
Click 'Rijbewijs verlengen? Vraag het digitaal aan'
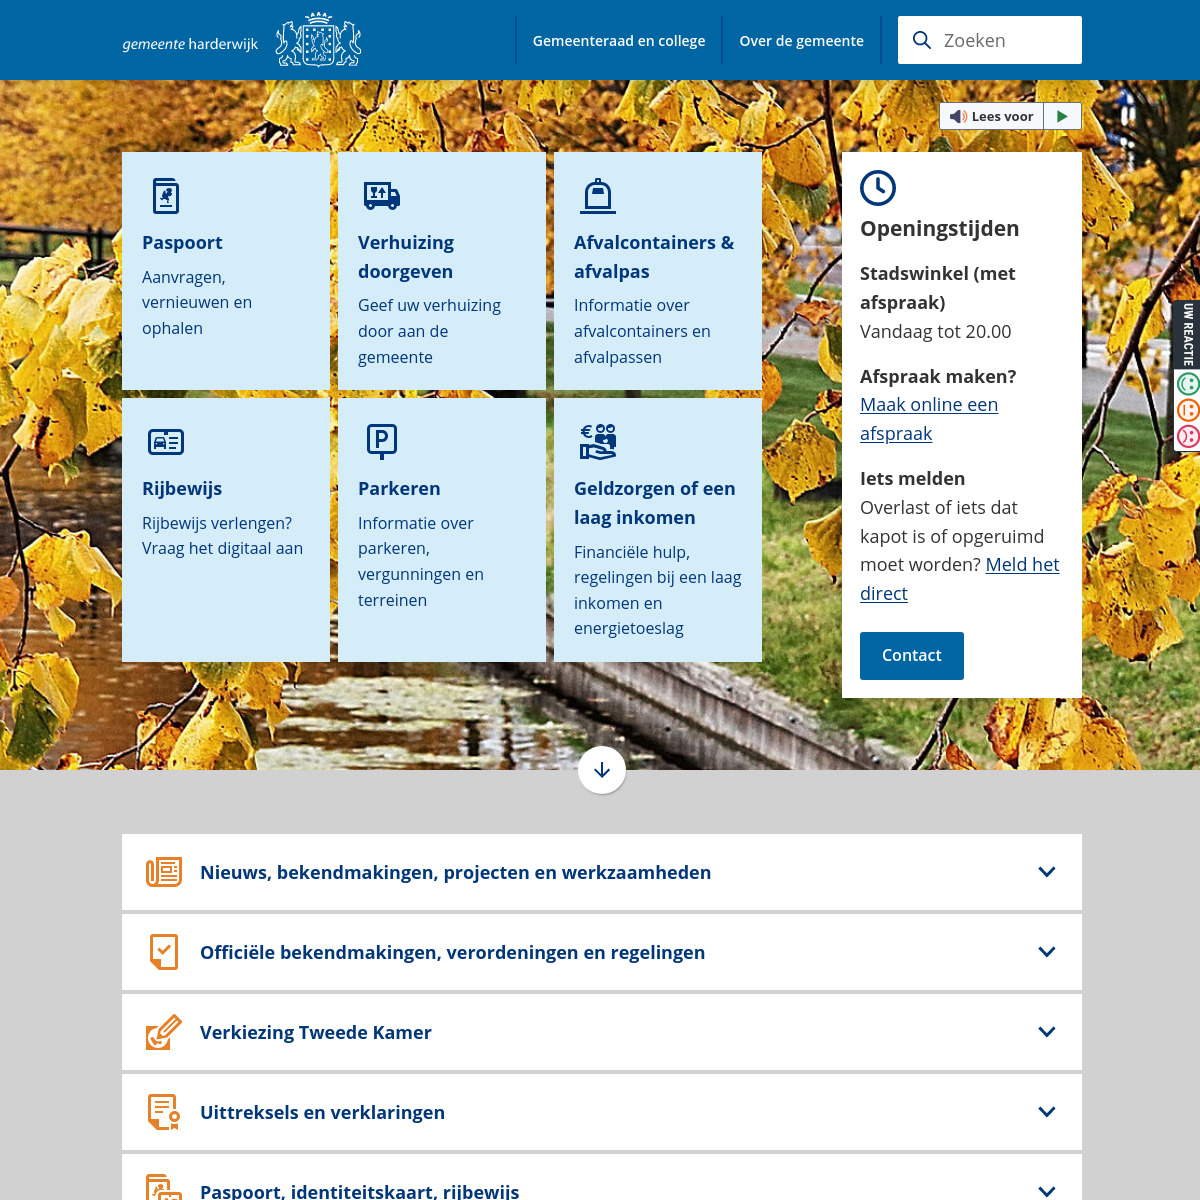pyautogui.click(x=222, y=536)
